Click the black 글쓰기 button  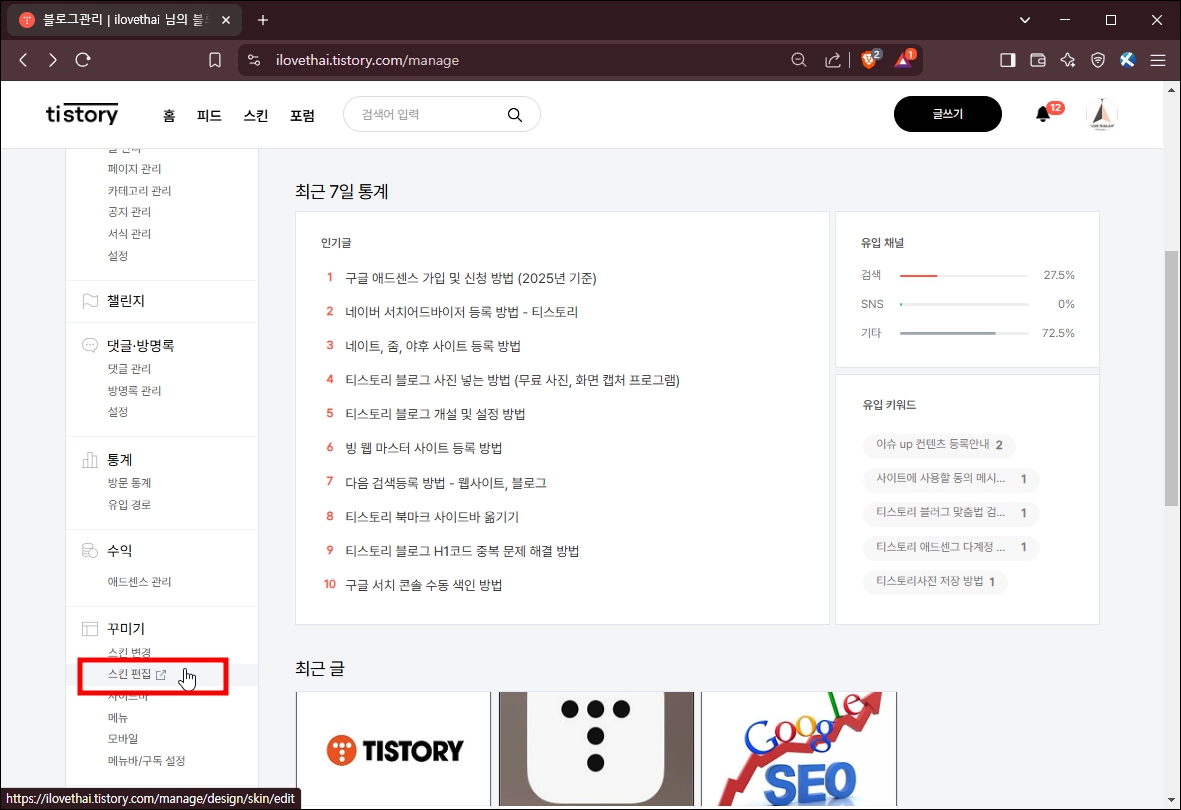point(946,114)
